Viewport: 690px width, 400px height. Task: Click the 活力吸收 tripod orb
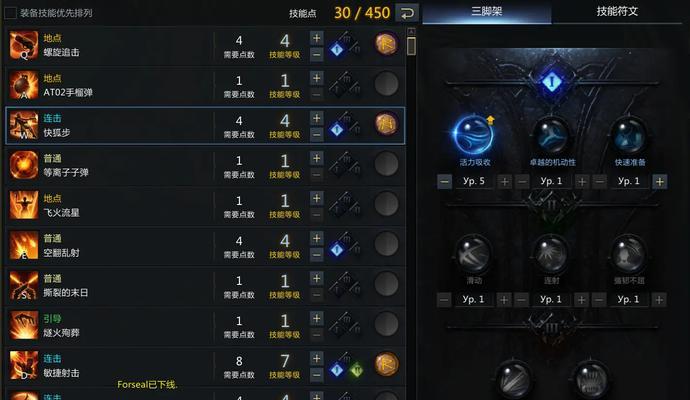(x=473, y=135)
